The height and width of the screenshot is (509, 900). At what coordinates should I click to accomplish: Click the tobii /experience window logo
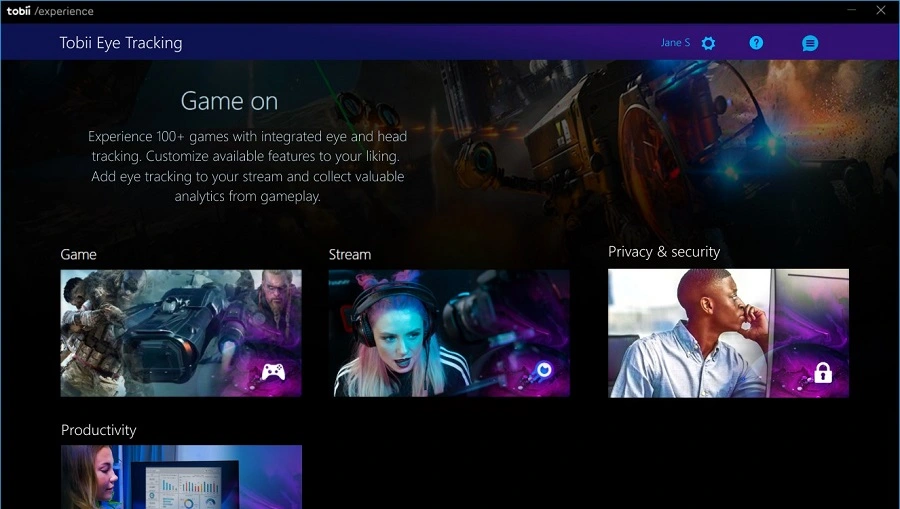[50, 11]
